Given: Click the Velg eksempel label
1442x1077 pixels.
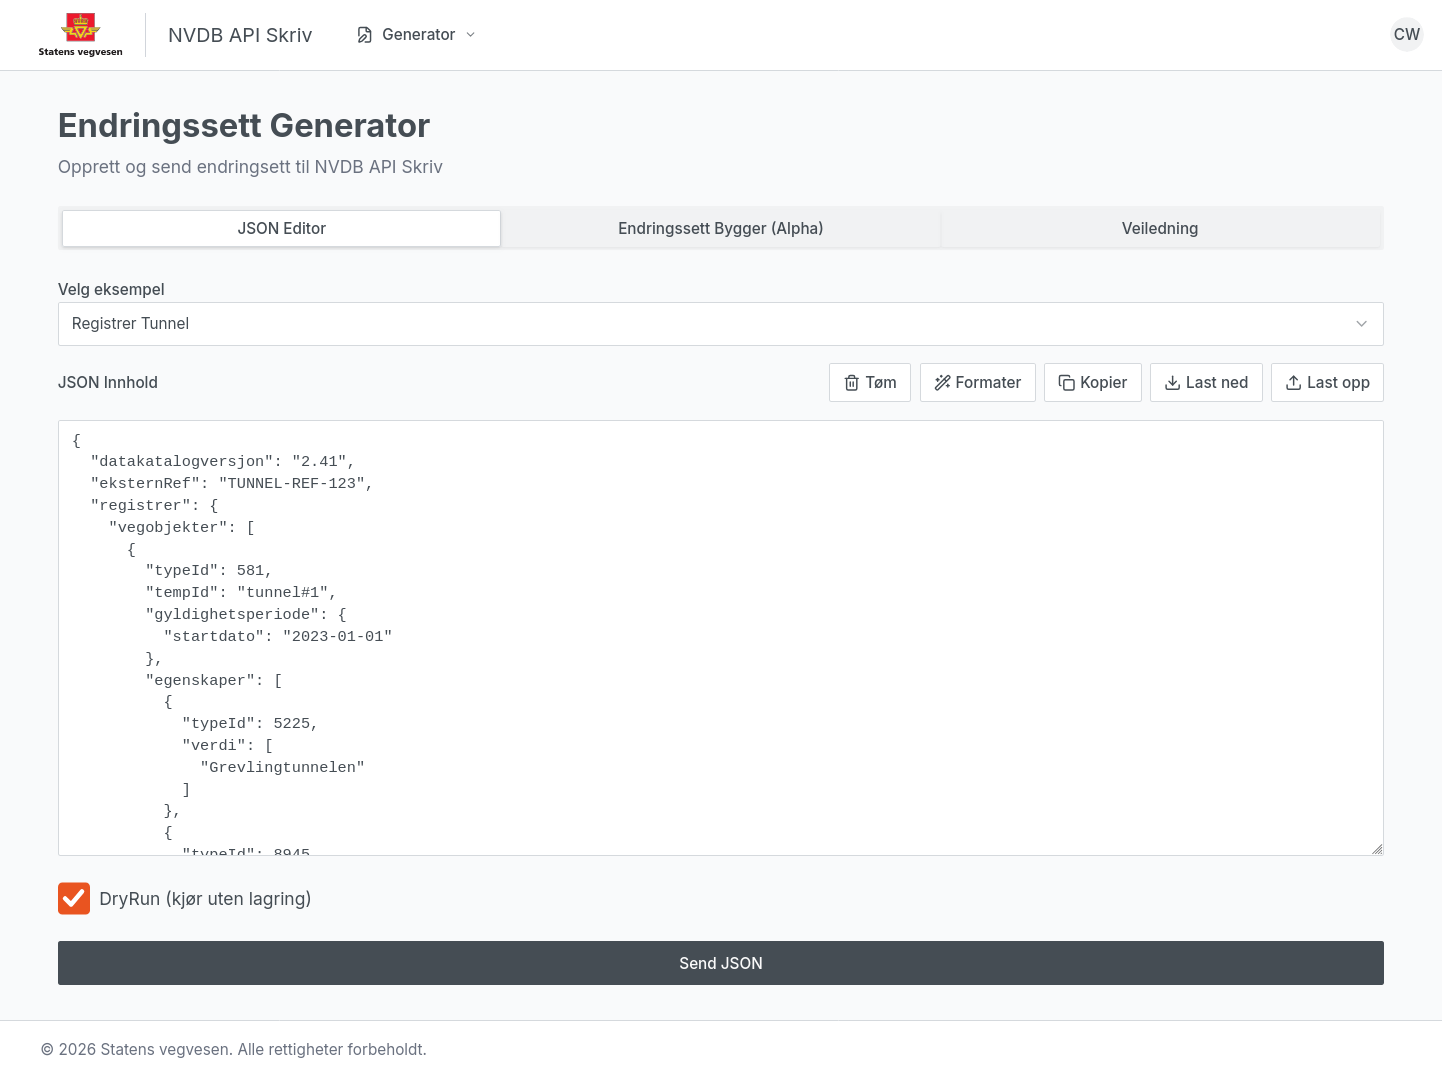Looking at the screenshot, I should pos(111,289).
